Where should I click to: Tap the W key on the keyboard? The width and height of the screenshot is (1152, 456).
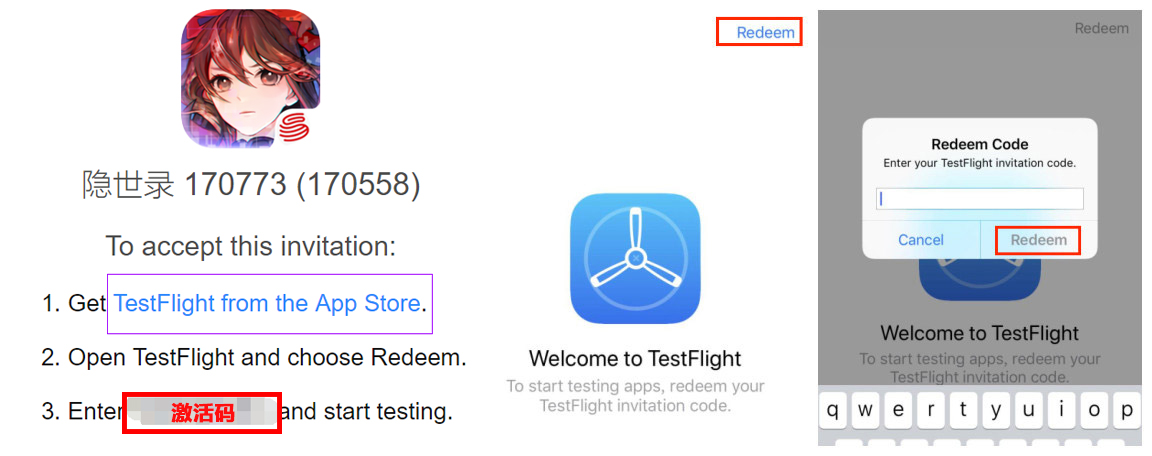[865, 410]
